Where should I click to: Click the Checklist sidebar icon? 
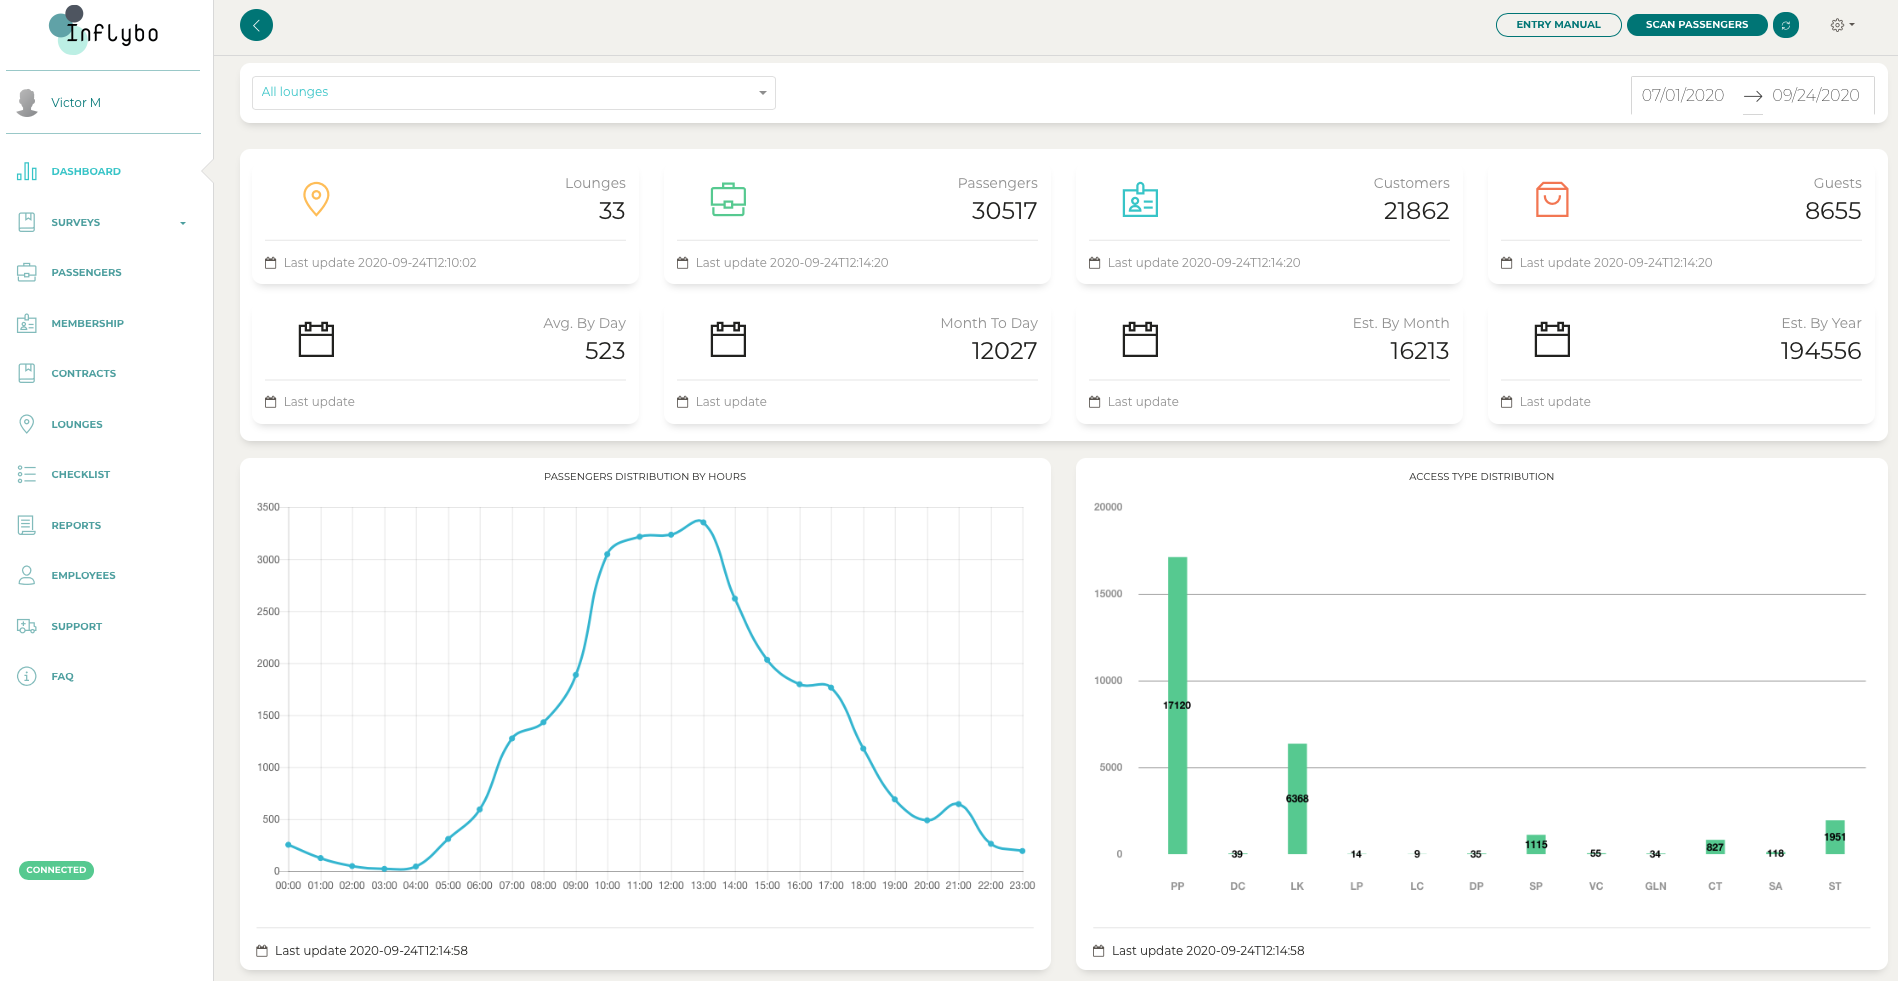[27, 475]
